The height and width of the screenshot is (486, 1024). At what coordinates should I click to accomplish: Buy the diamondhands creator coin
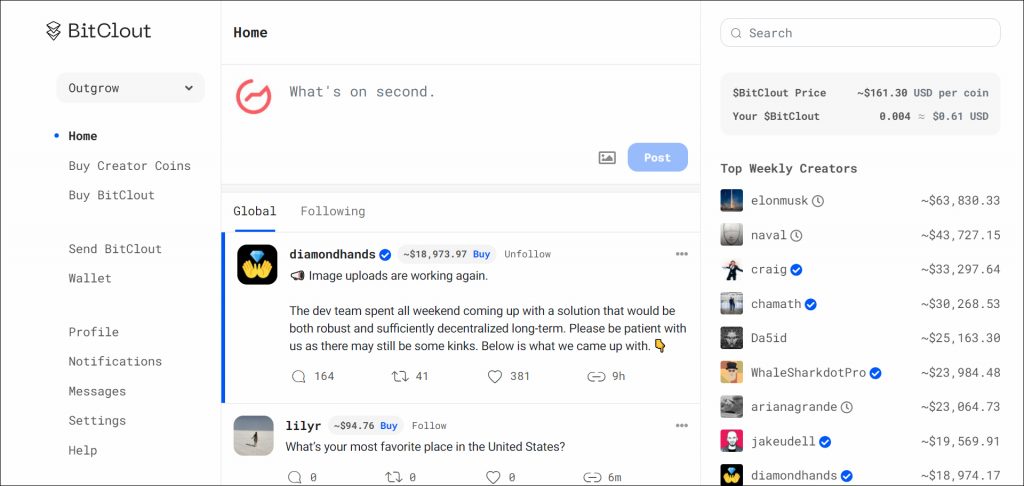482,254
